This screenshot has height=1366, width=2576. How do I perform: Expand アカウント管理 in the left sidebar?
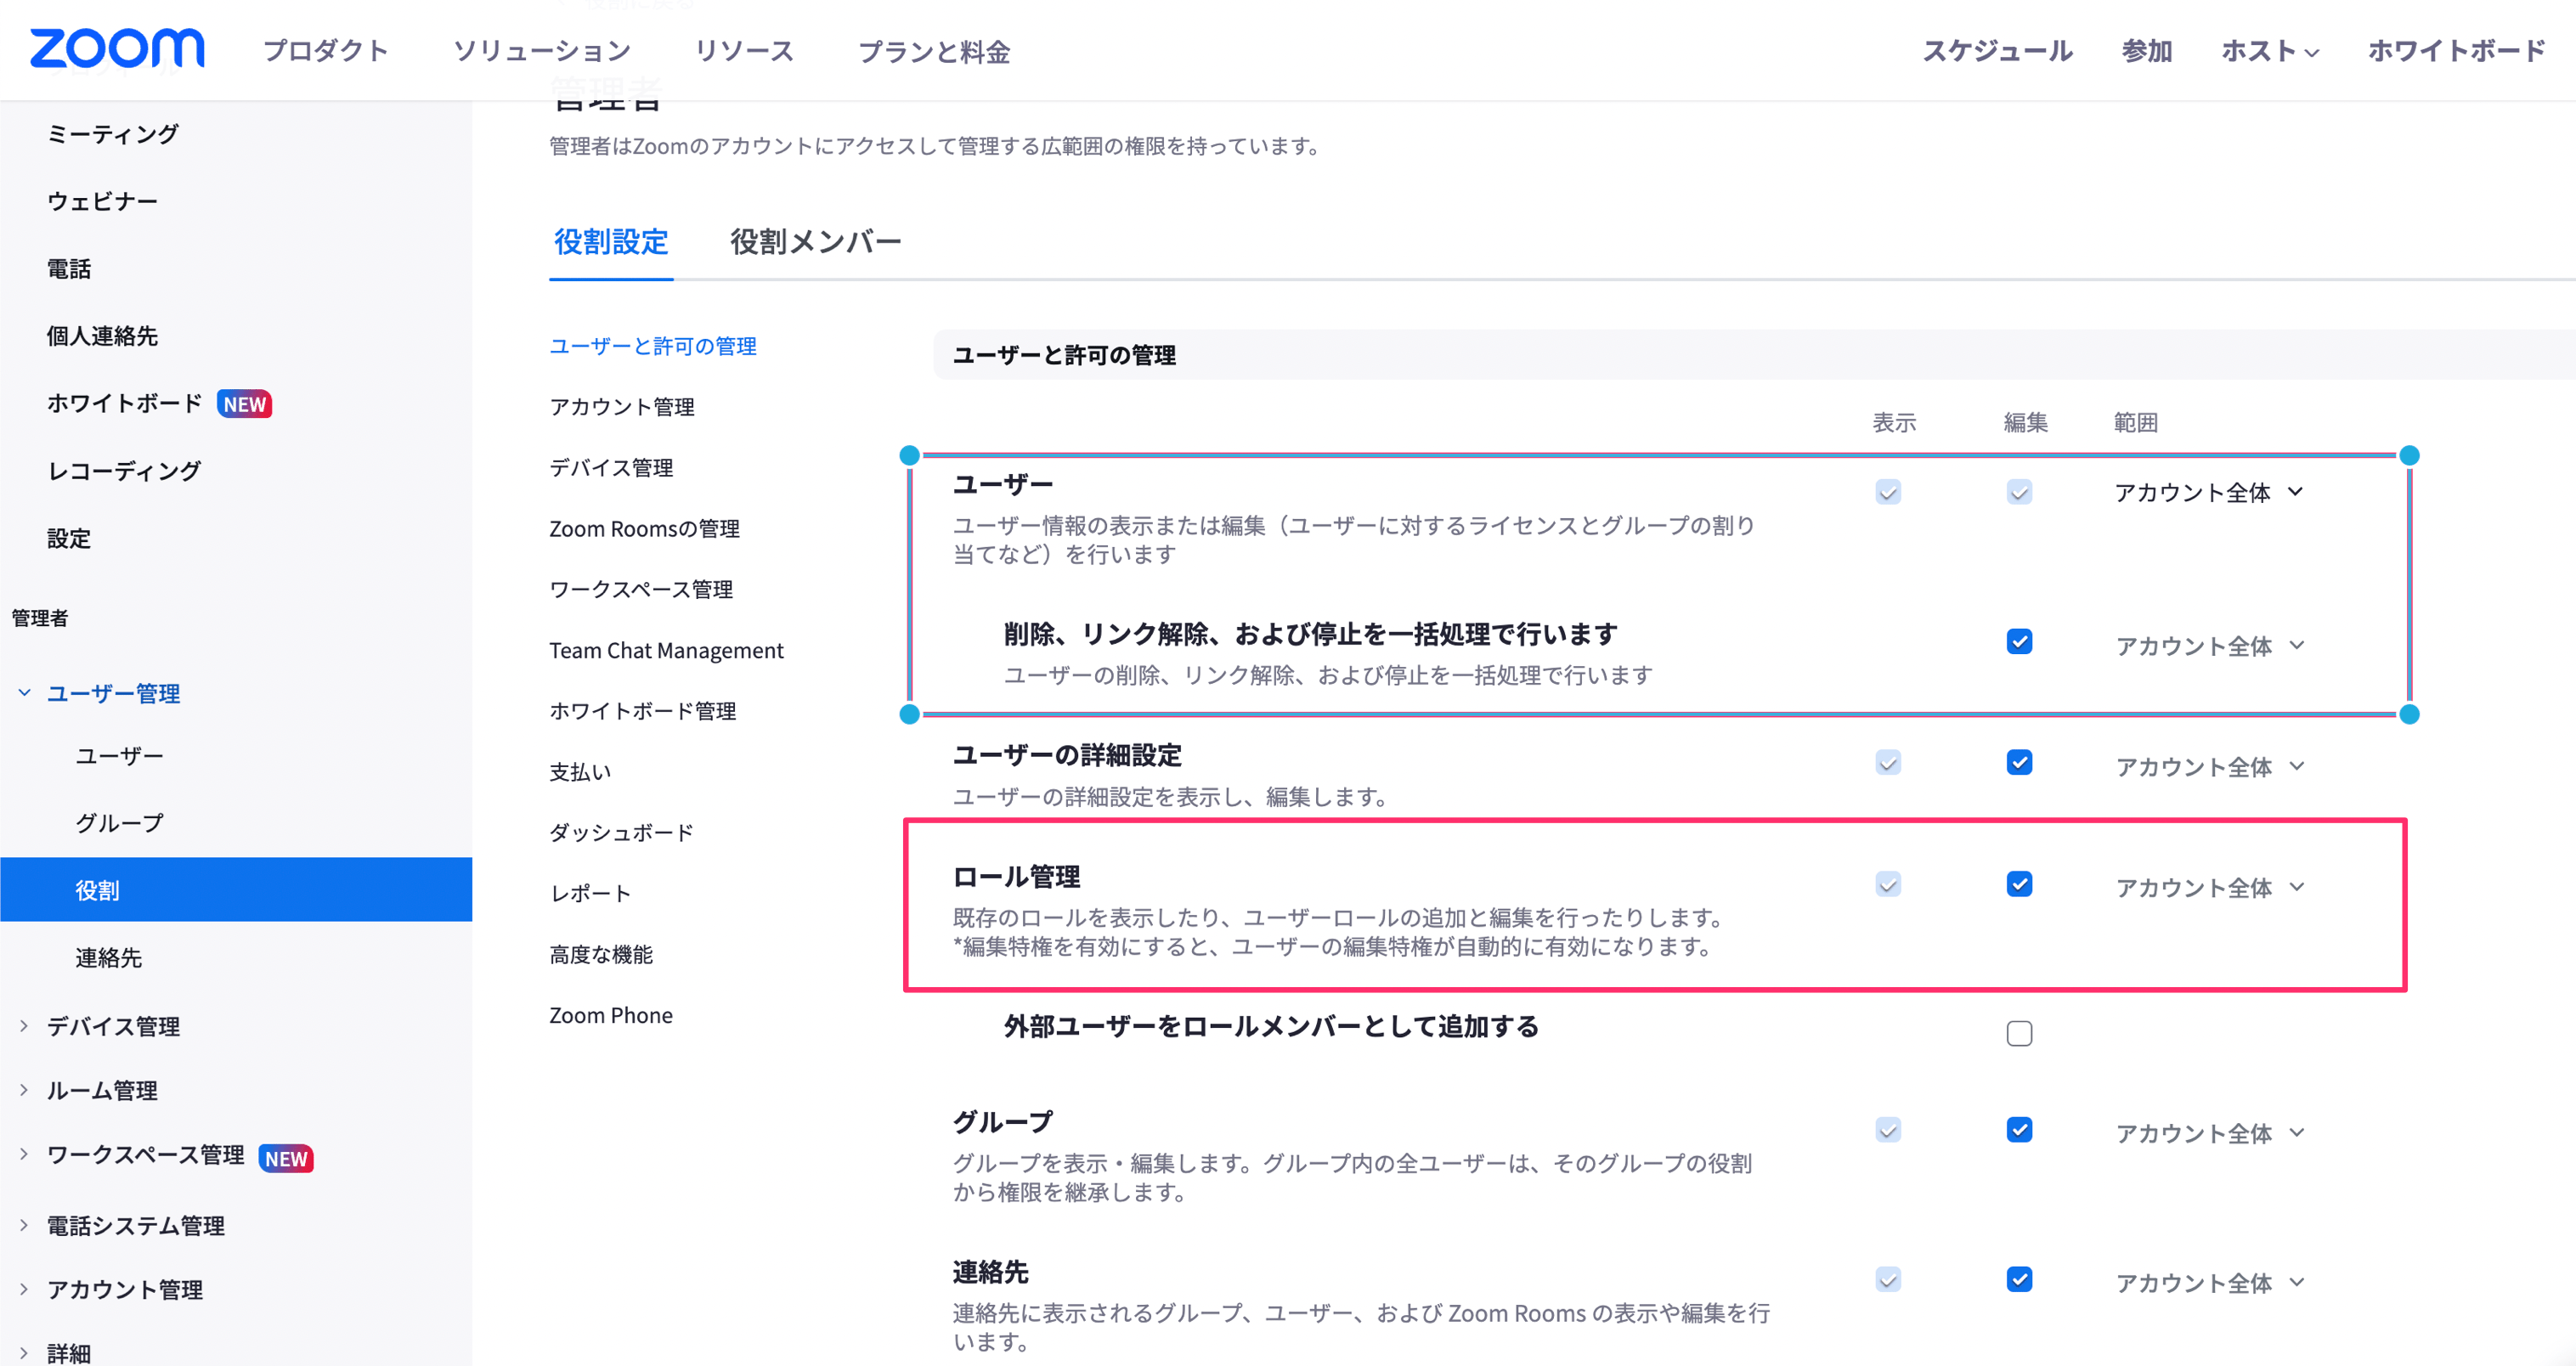click(x=24, y=1290)
